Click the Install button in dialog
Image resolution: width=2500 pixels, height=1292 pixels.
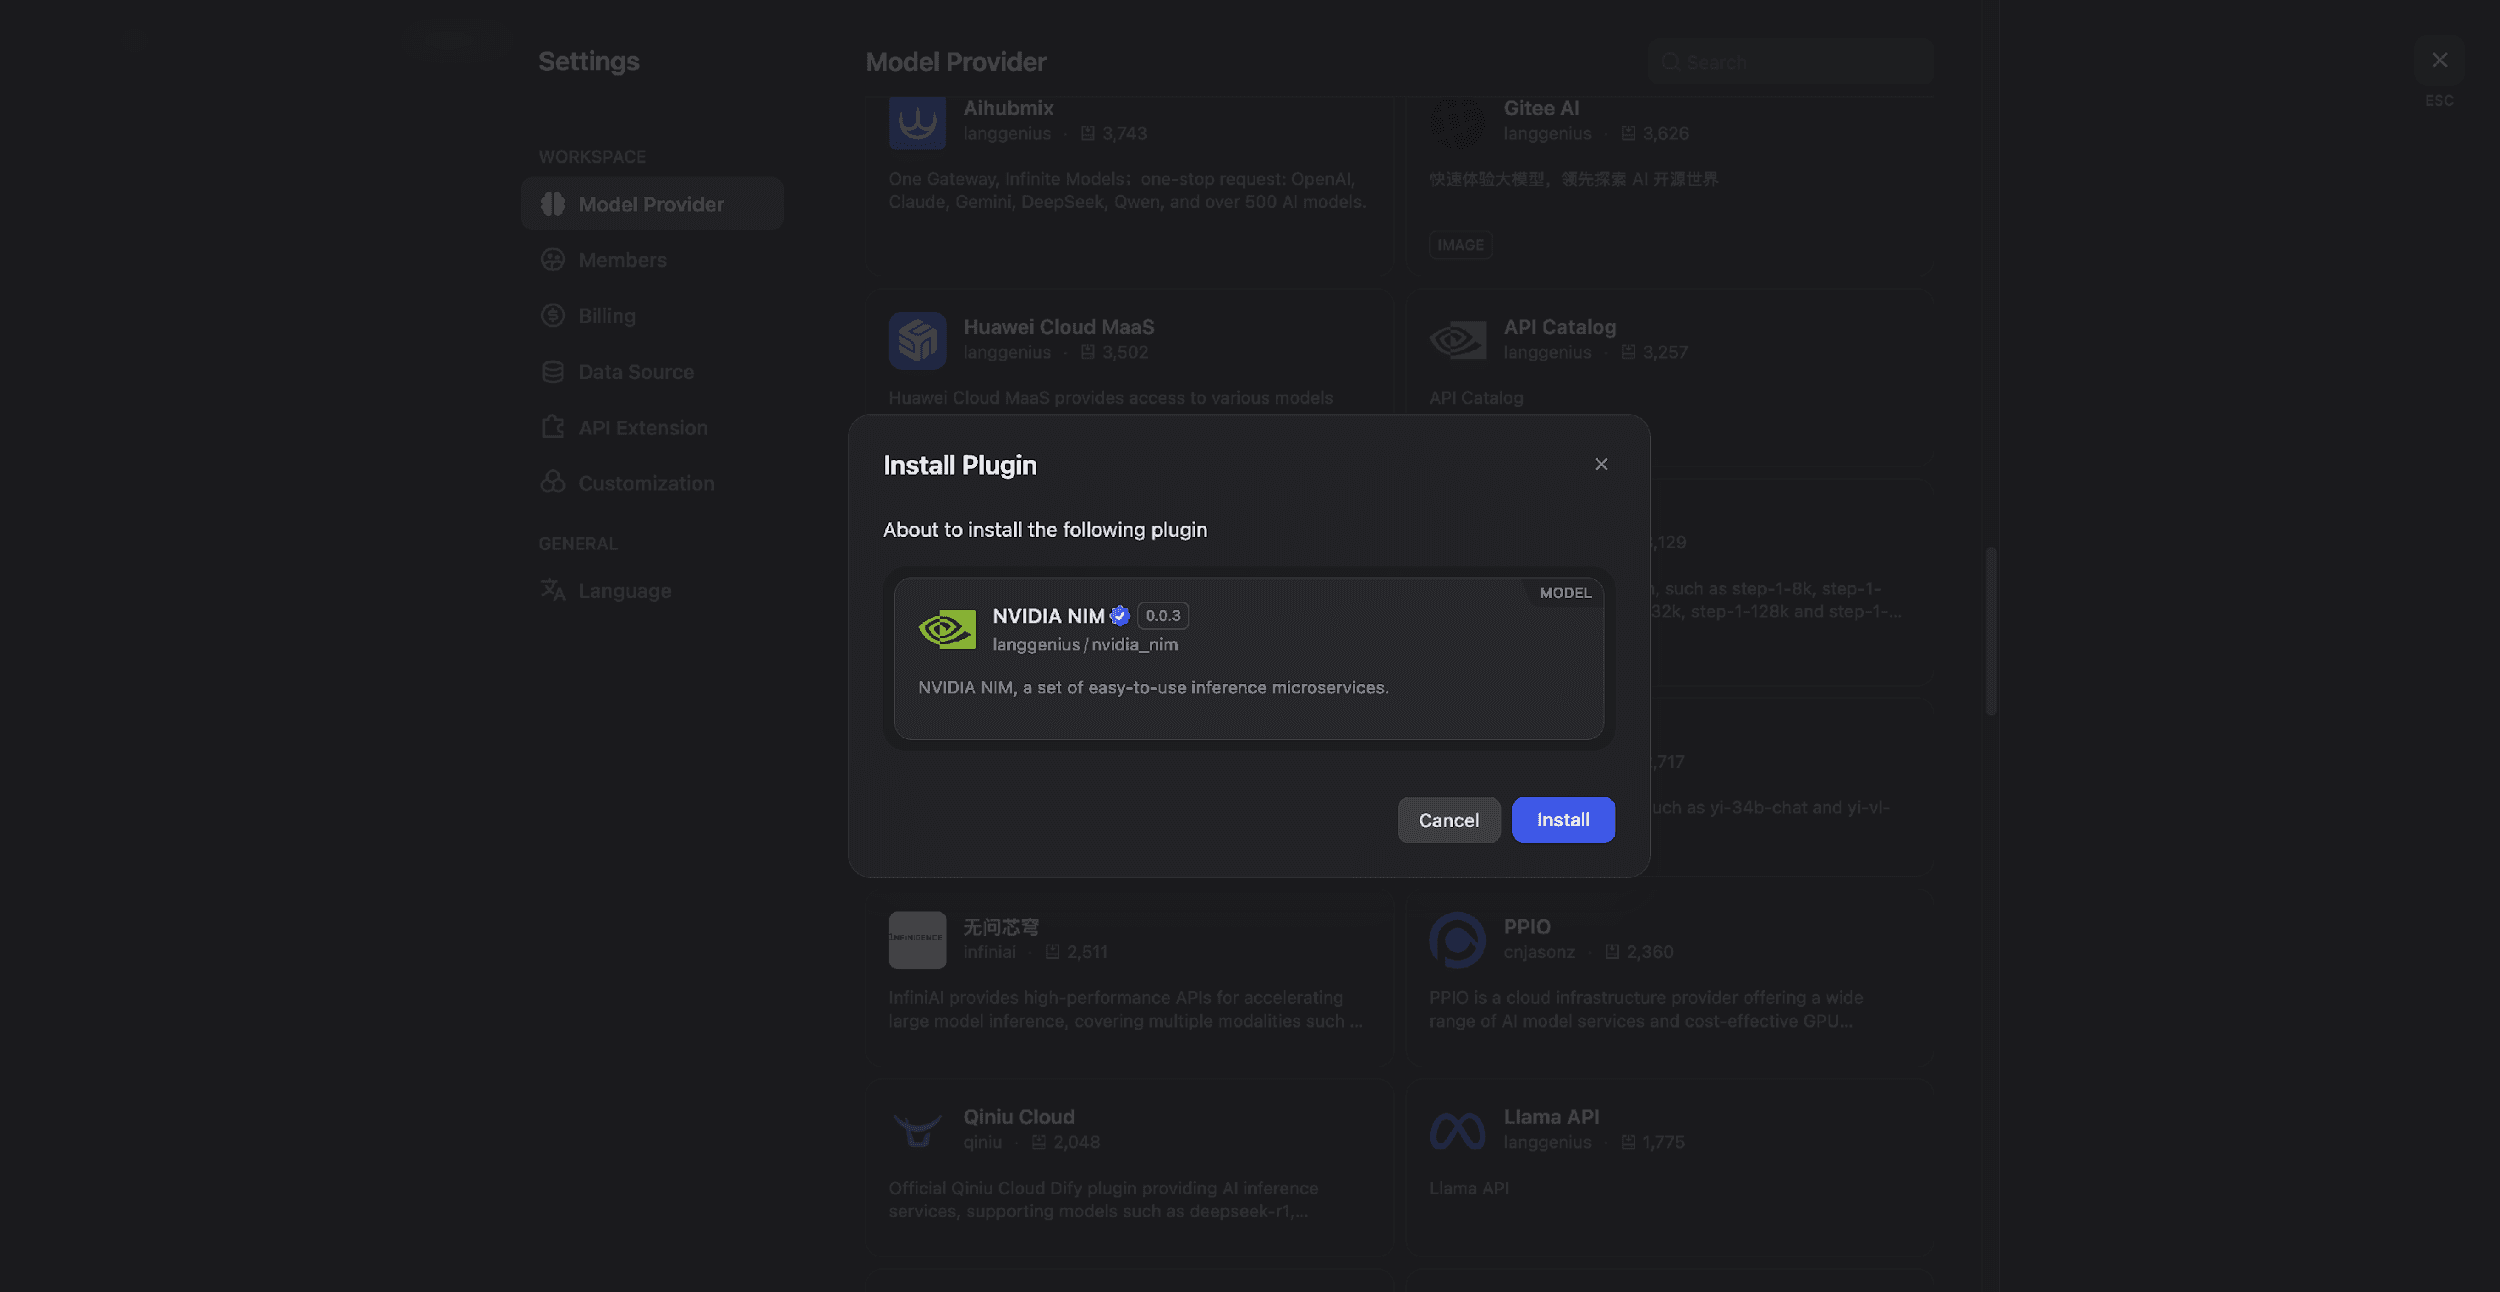pos(1562,820)
